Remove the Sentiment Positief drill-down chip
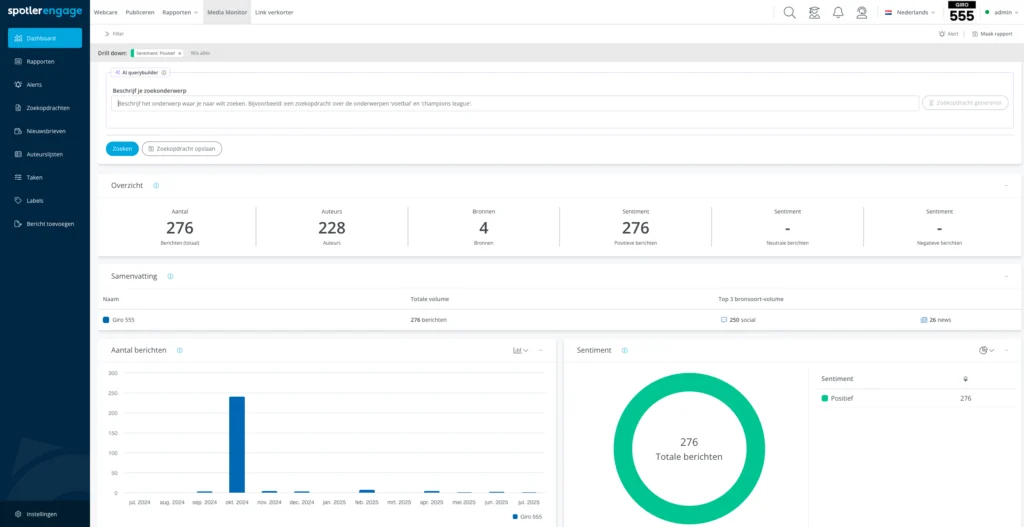Viewport: 1024px width, 527px height. (180, 52)
